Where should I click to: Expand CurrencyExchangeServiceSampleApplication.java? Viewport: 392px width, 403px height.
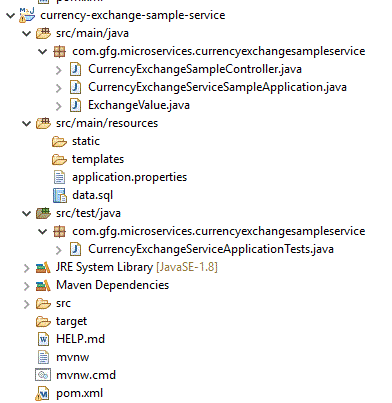(x=59, y=88)
